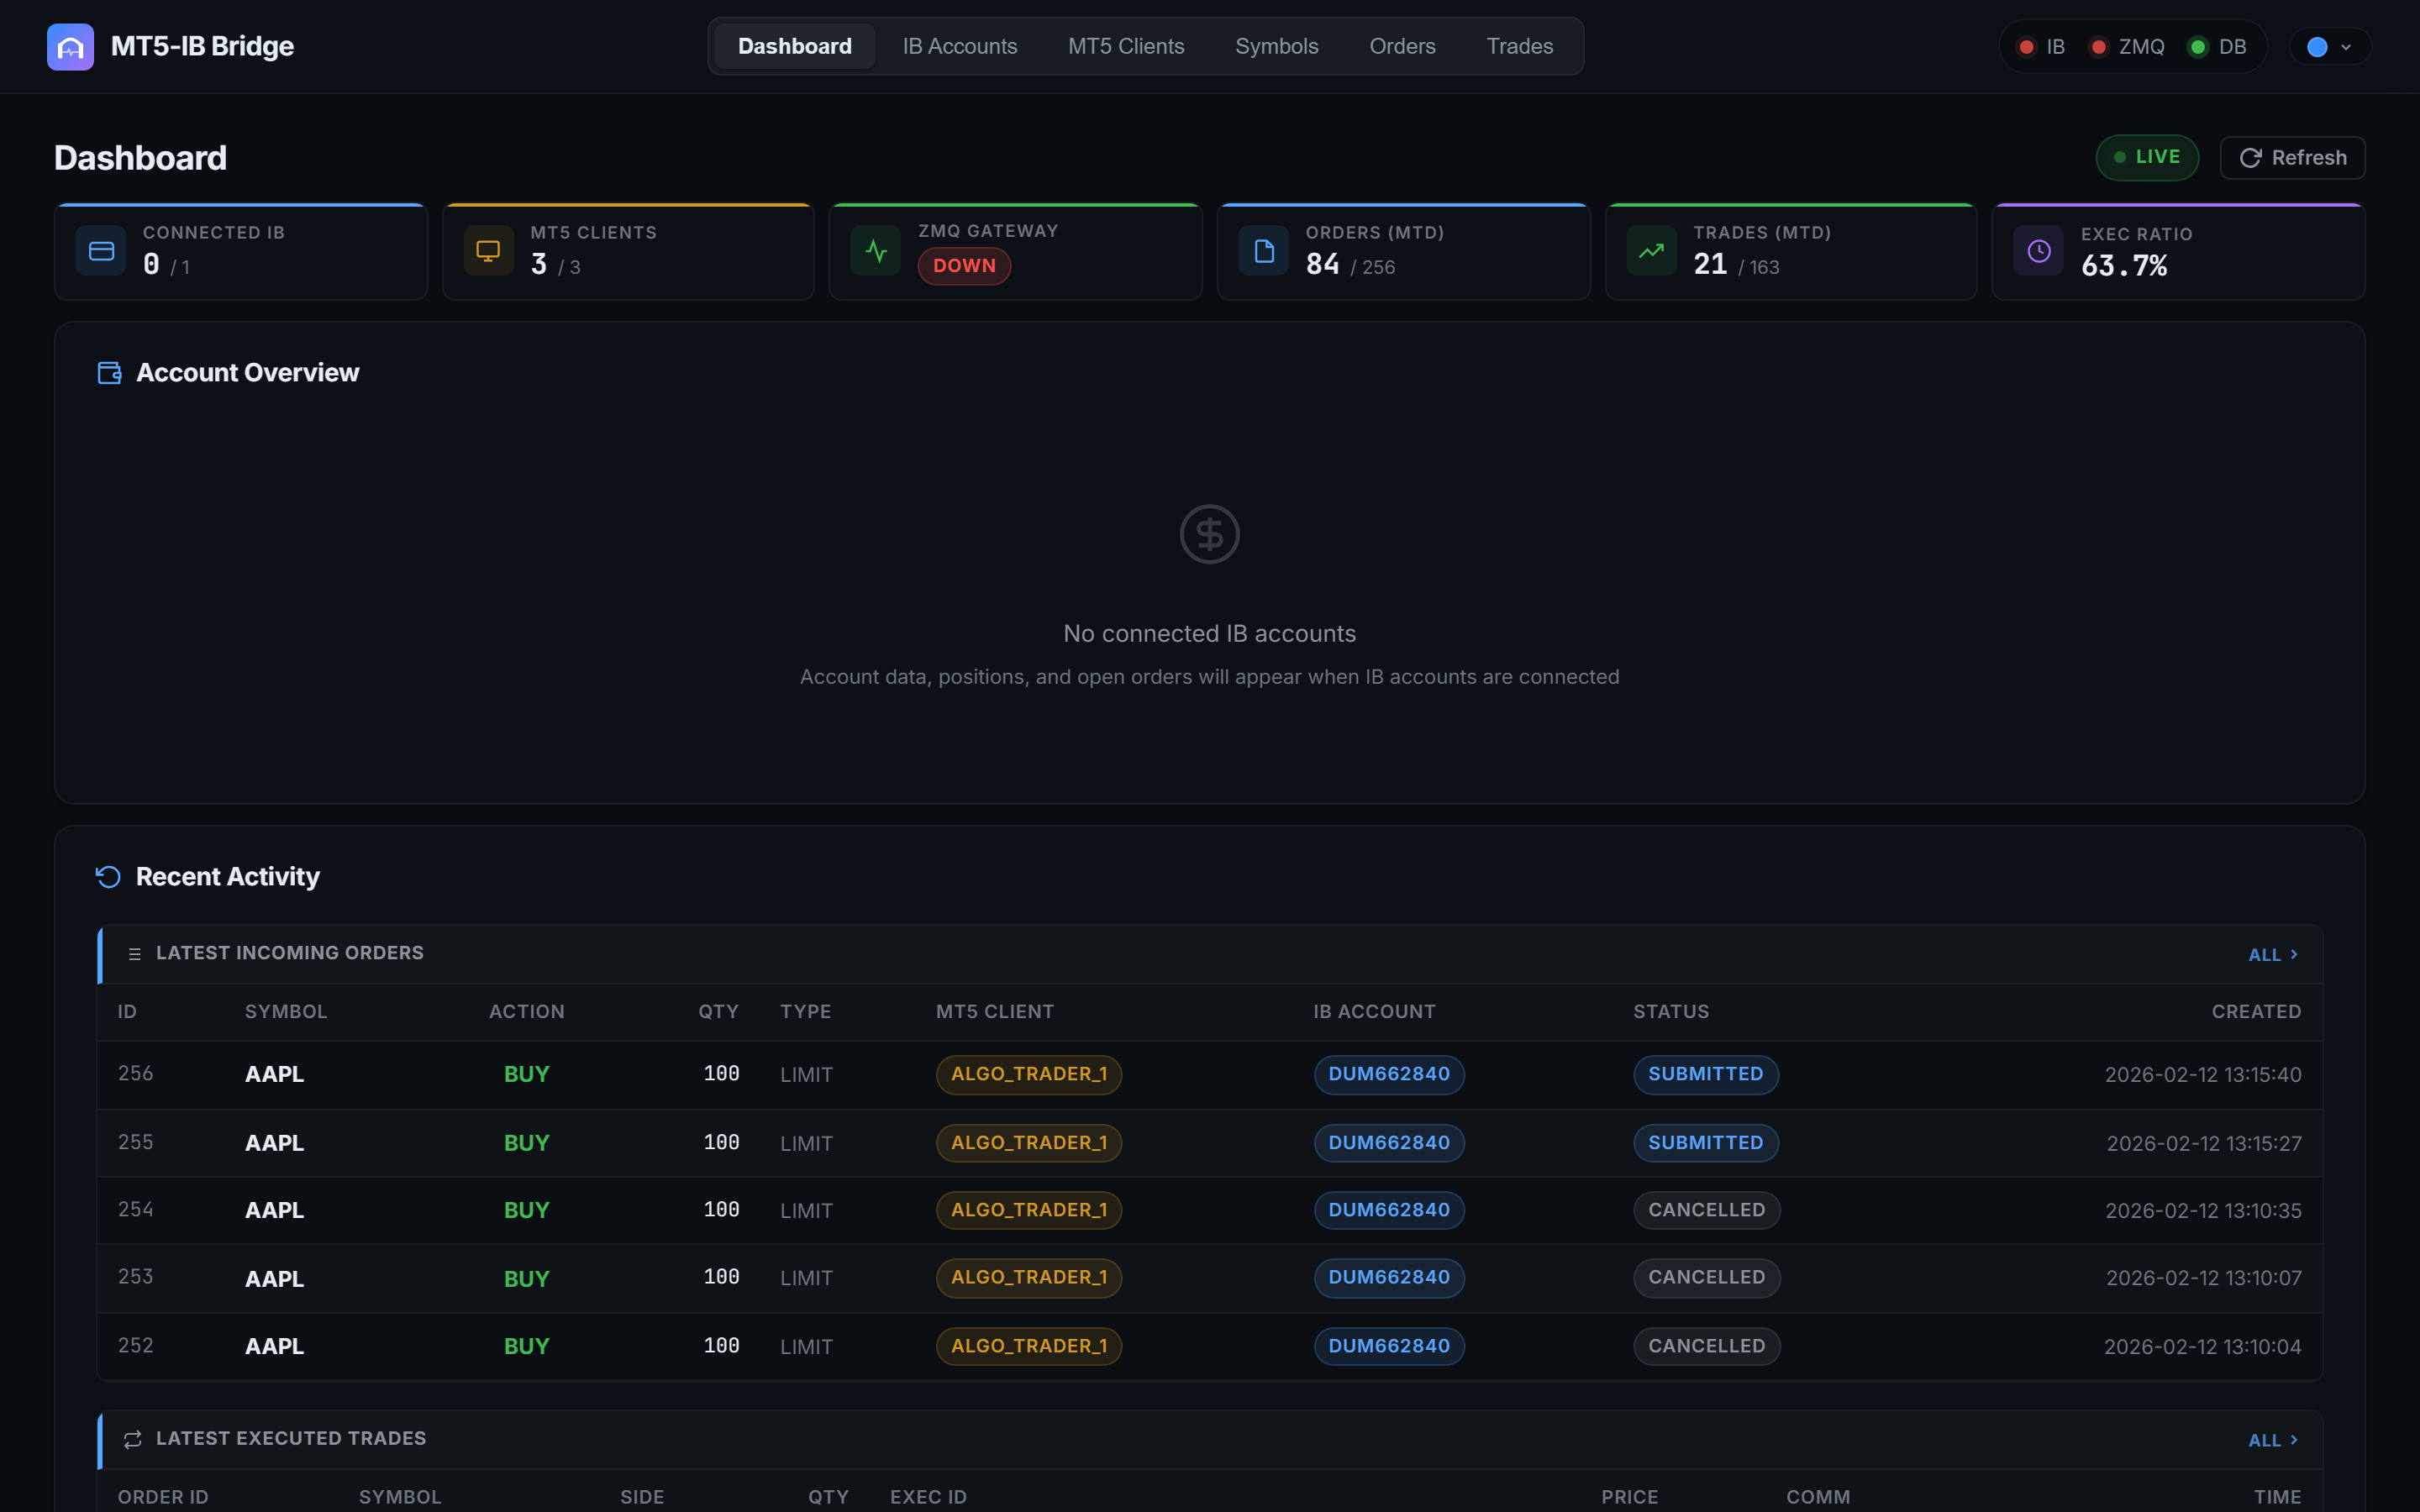Toggle the ZMQ status indicator
Image resolution: width=2420 pixels, height=1512 pixels.
pyautogui.click(x=2100, y=46)
